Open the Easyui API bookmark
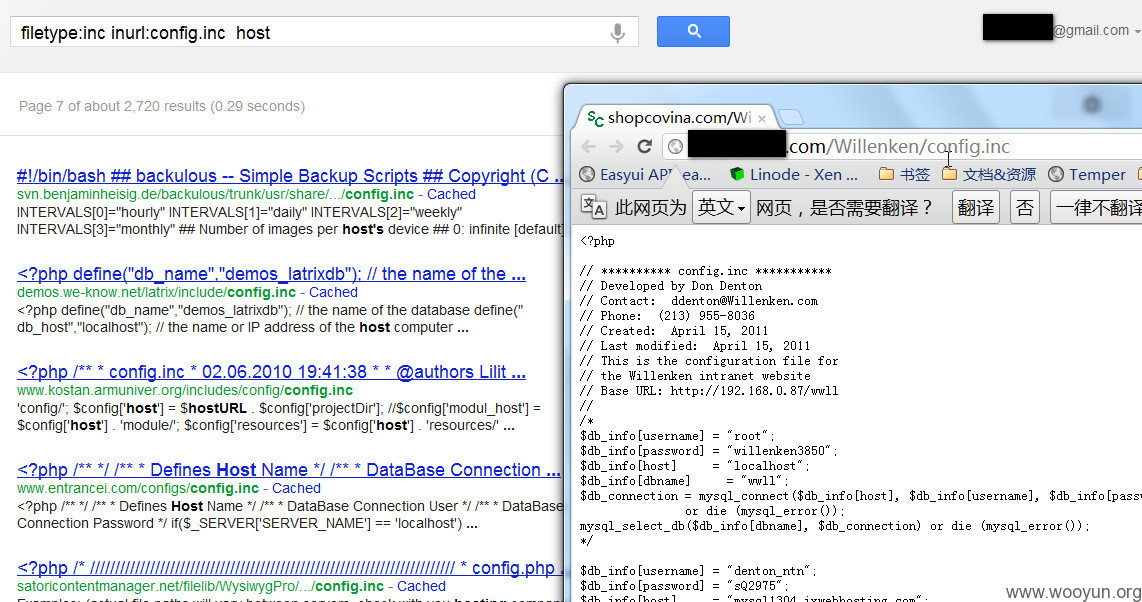The height and width of the screenshot is (602, 1142). click(x=645, y=175)
